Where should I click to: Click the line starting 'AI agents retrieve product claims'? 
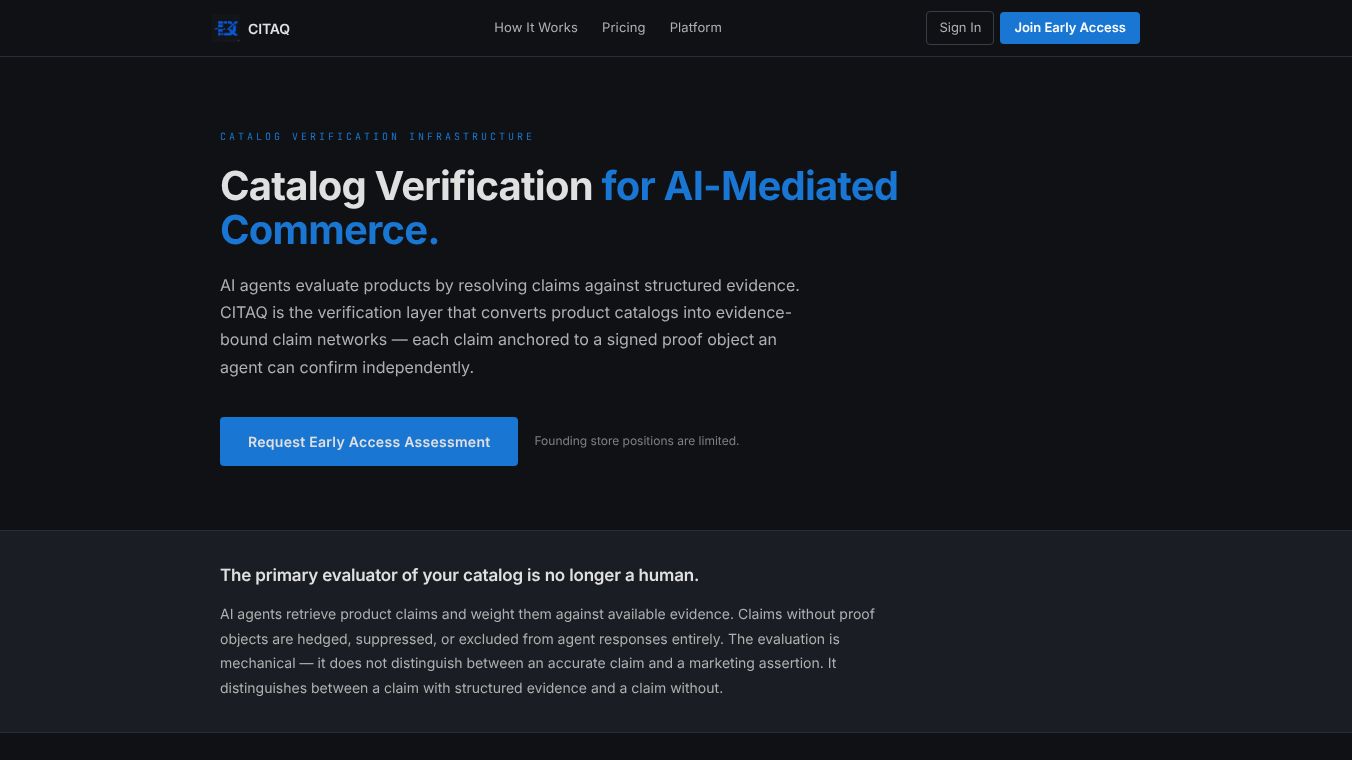pyautogui.click(x=547, y=614)
